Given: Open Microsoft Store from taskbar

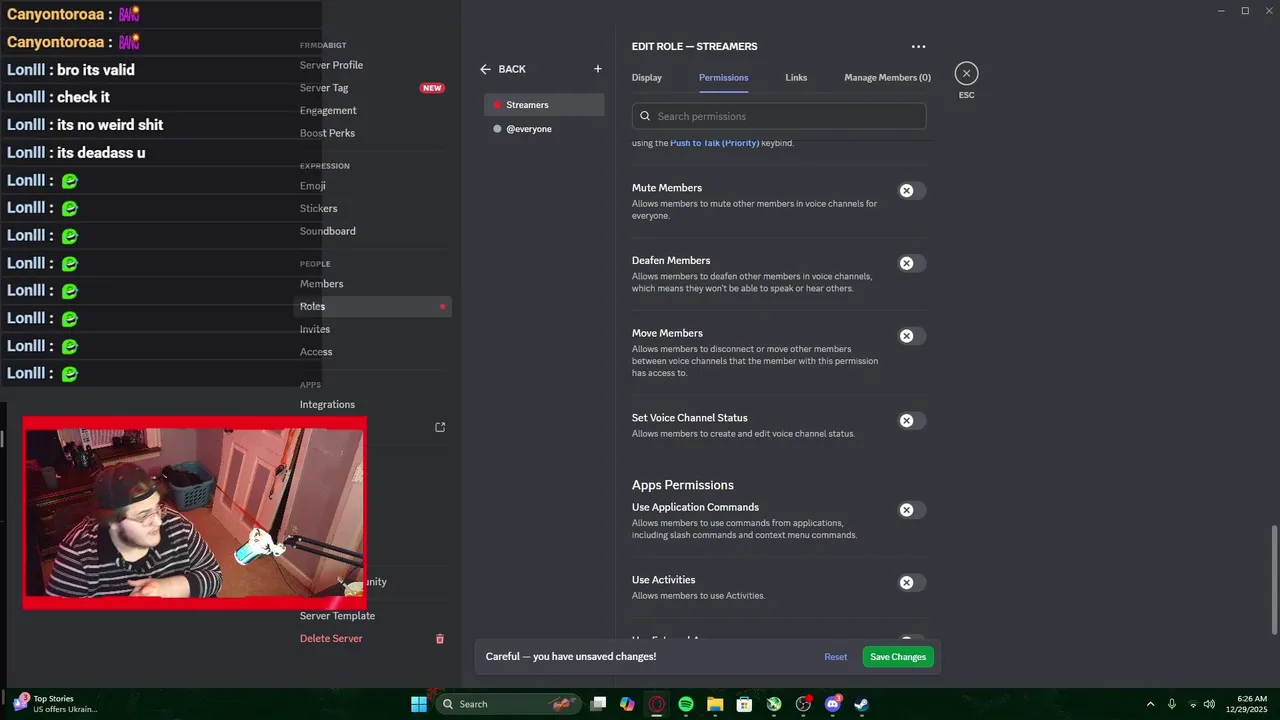Looking at the screenshot, I should pyautogui.click(x=744, y=704).
